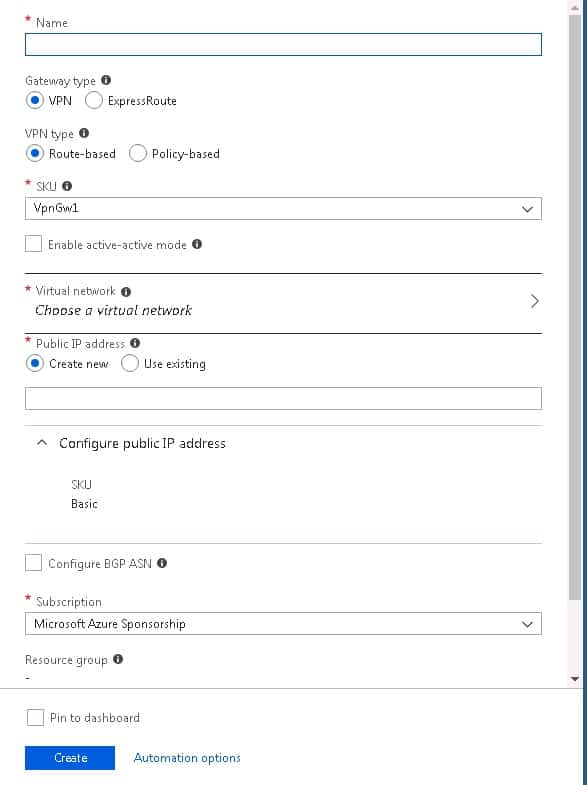
Task: Click the blue Create button
Action: point(70,758)
